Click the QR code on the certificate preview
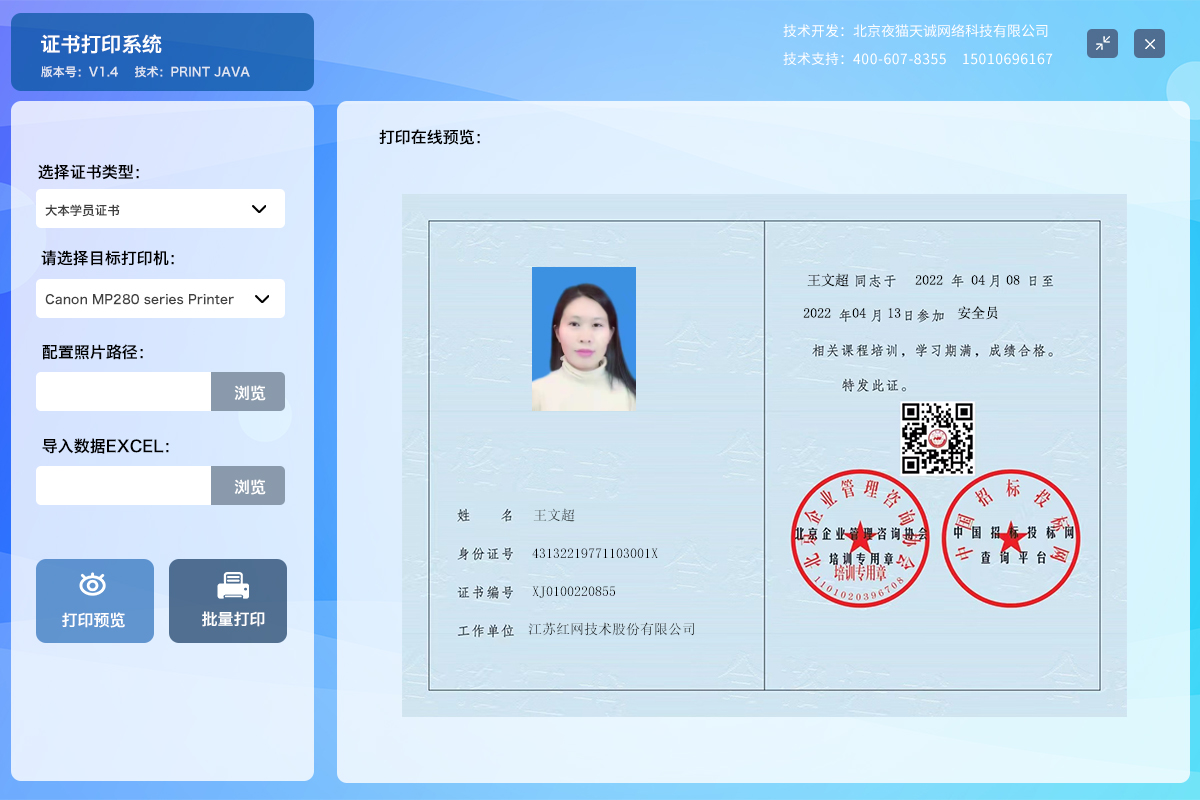Image resolution: width=1200 pixels, height=800 pixels. [938, 437]
